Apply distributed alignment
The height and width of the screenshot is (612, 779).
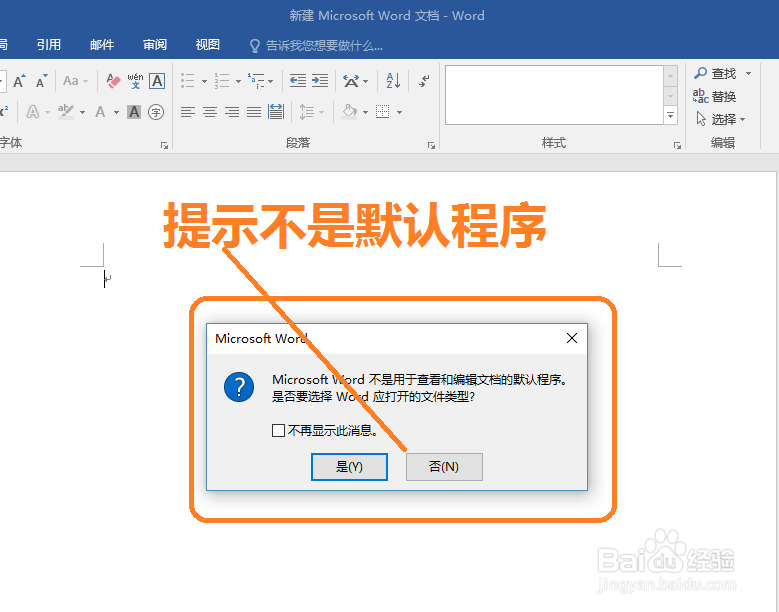276,112
